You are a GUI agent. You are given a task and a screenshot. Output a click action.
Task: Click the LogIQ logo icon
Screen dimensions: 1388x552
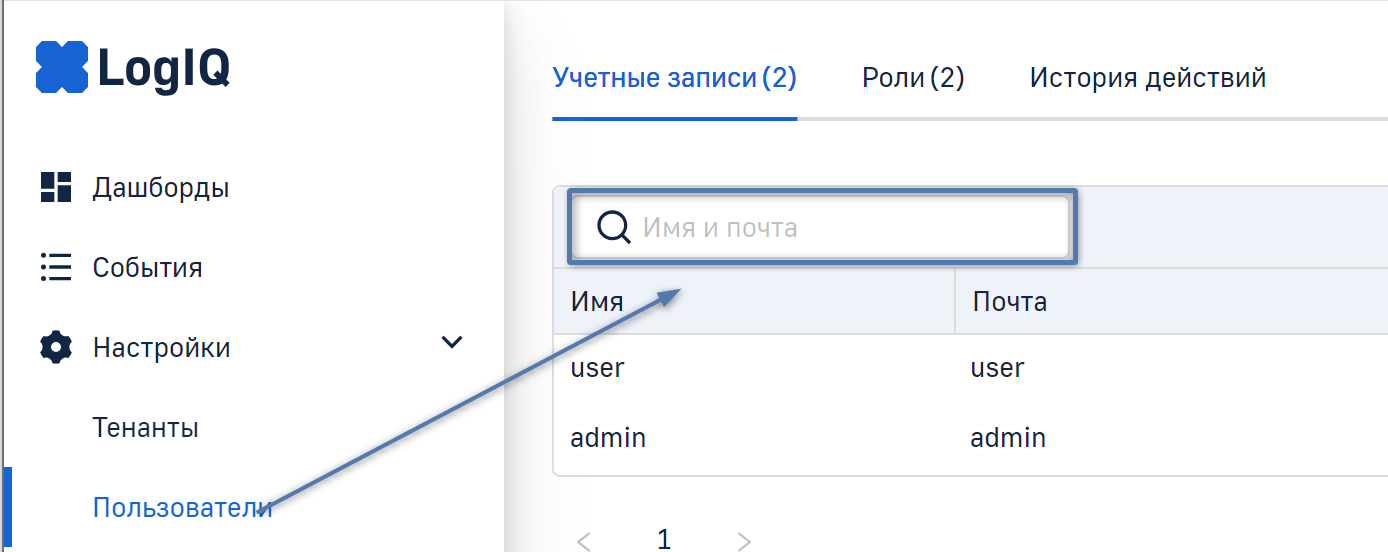tap(62, 67)
